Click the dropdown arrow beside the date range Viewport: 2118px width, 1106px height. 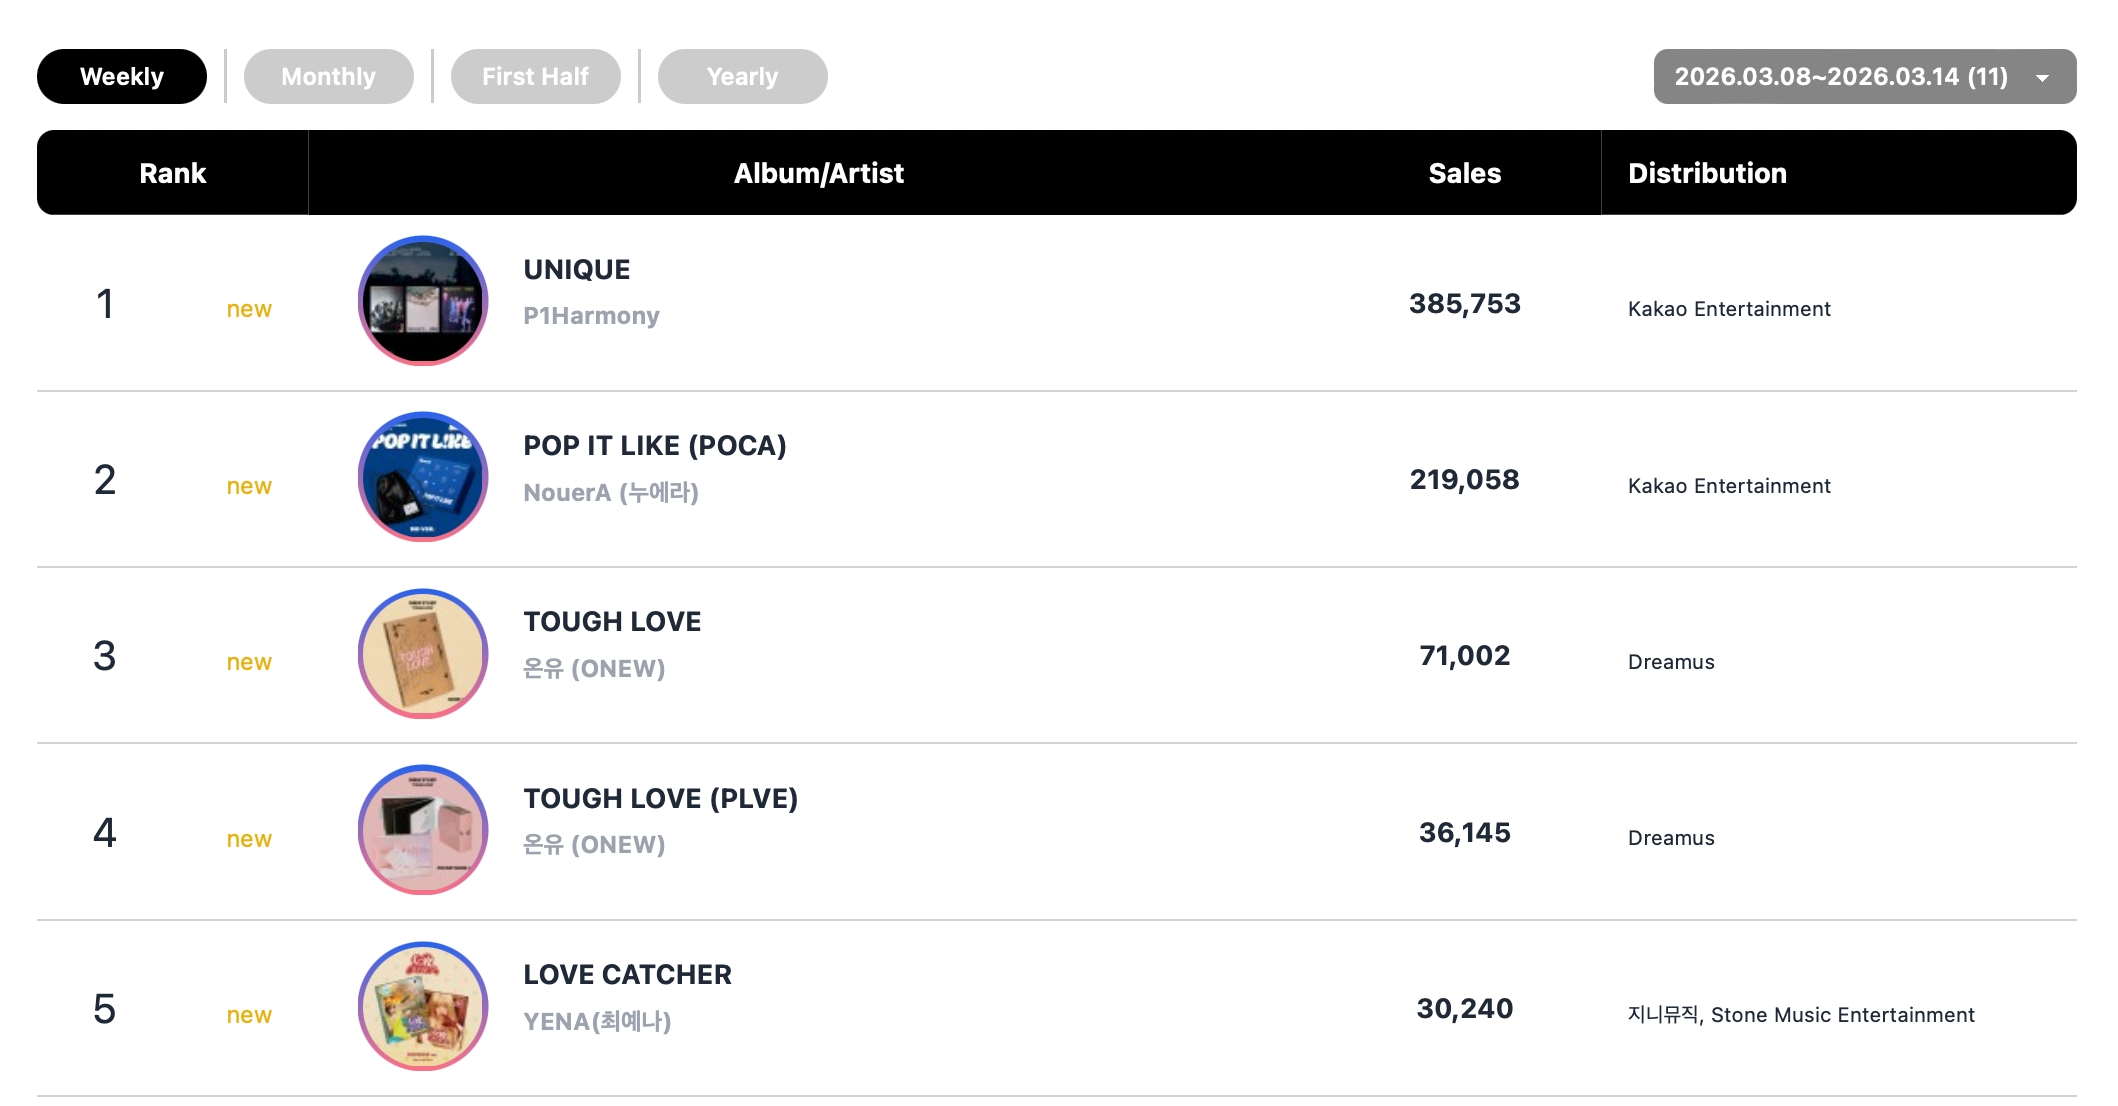click(x=2042, y=78)
